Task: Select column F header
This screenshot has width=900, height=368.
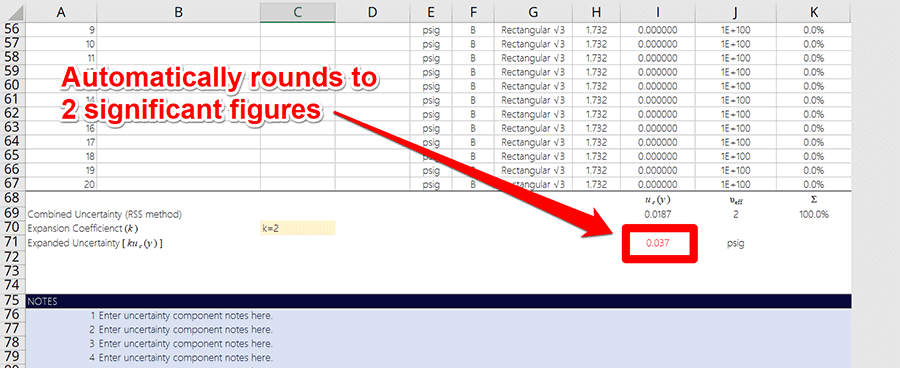Action: click(x=473, y=12)
